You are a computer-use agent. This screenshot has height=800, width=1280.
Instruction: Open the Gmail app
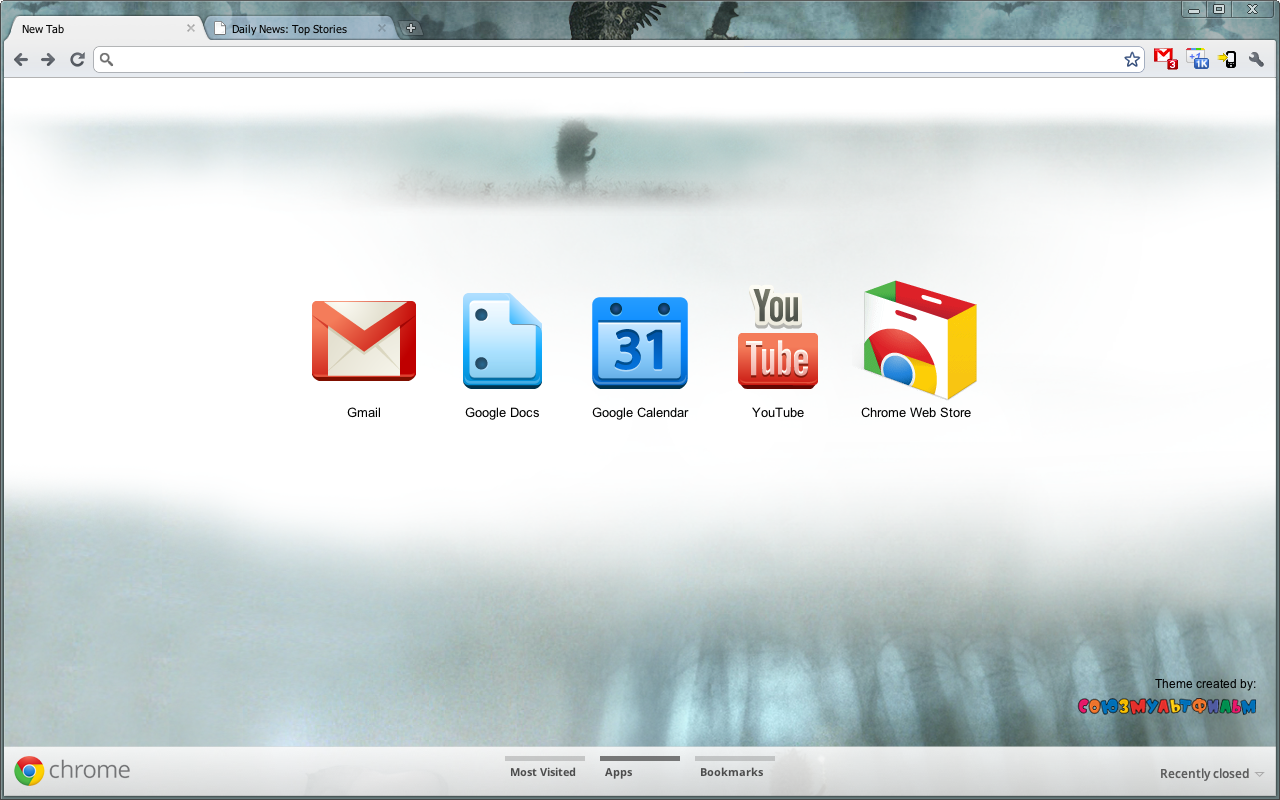364,341
